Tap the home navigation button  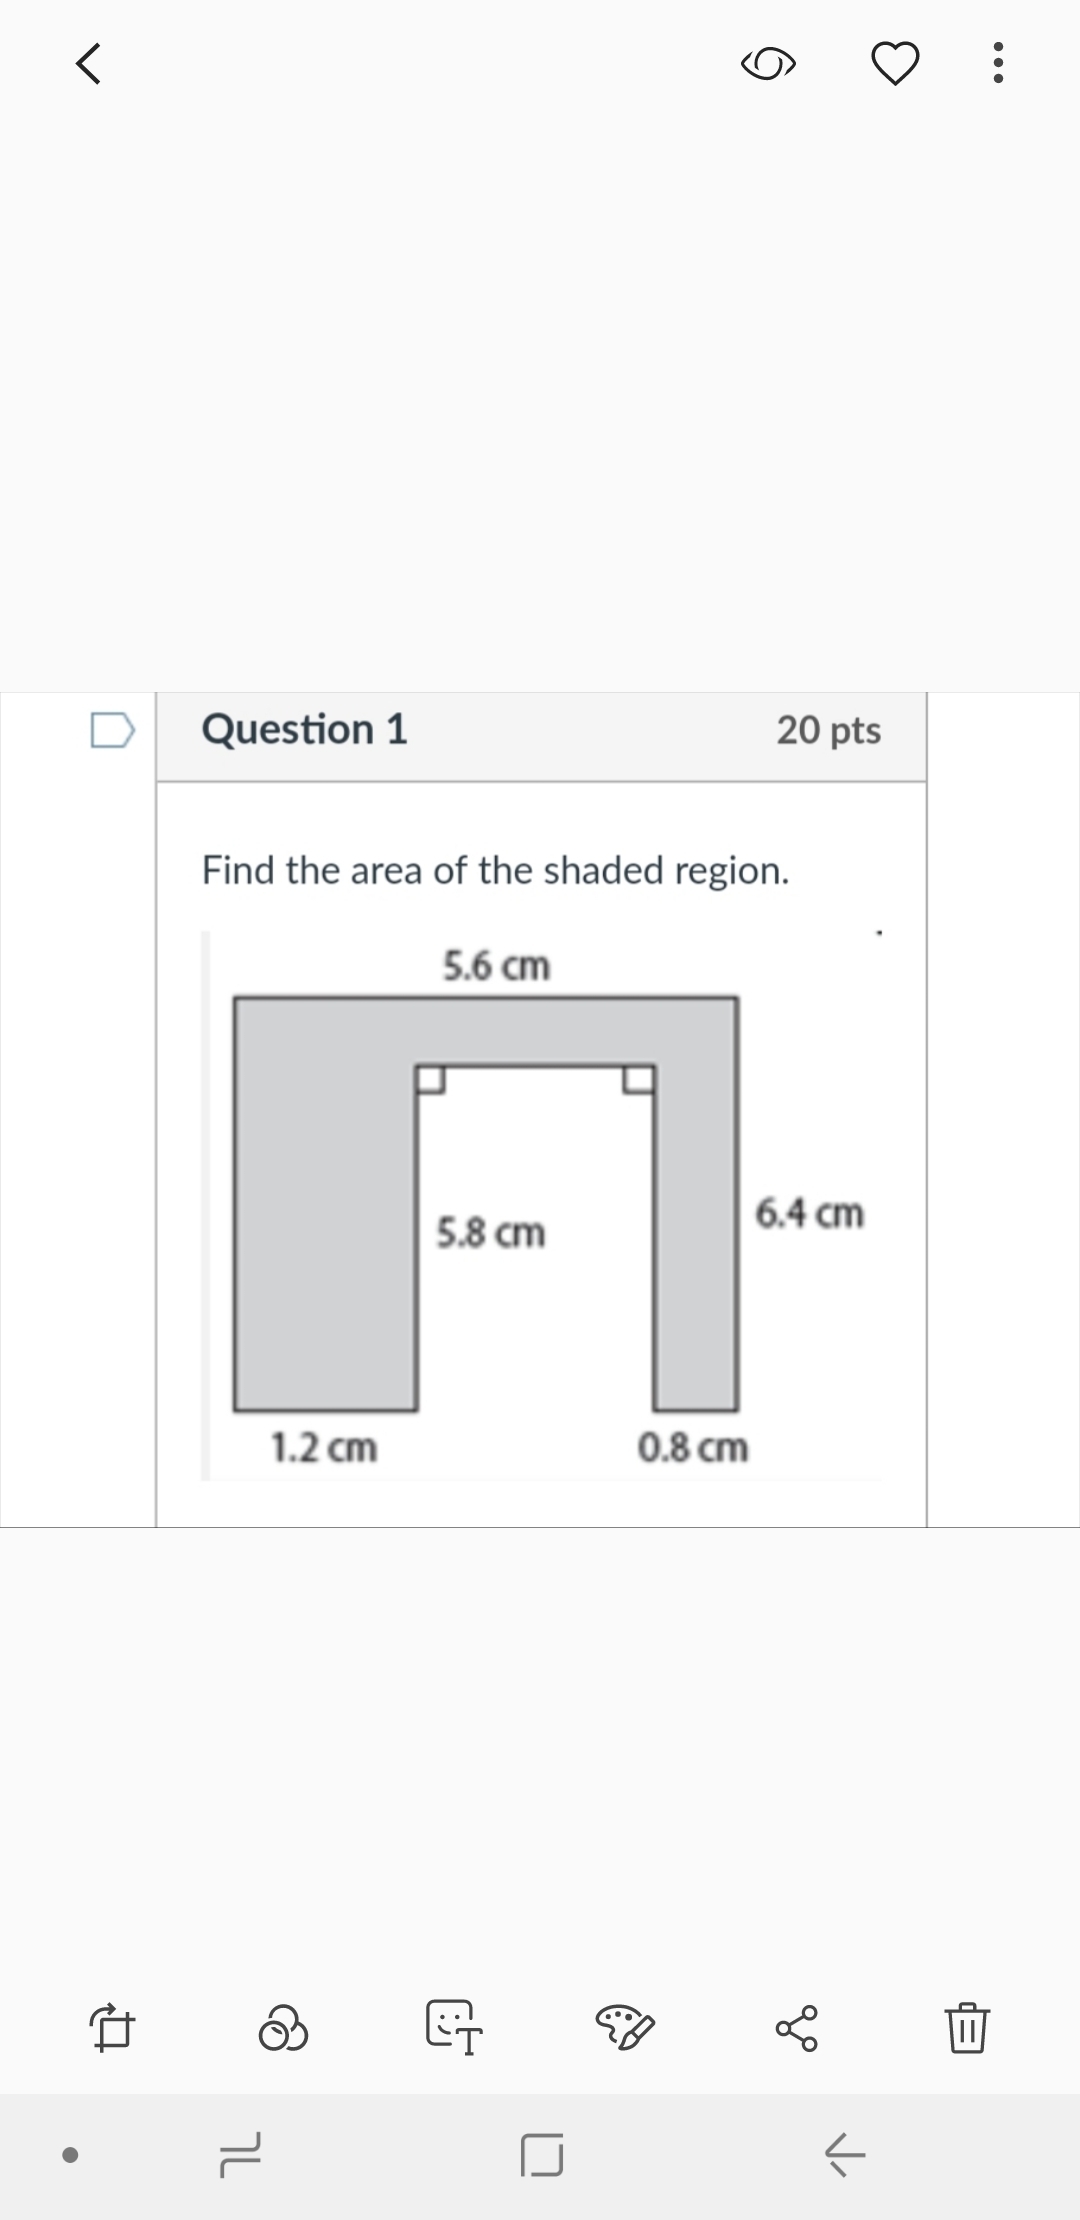542,2155
